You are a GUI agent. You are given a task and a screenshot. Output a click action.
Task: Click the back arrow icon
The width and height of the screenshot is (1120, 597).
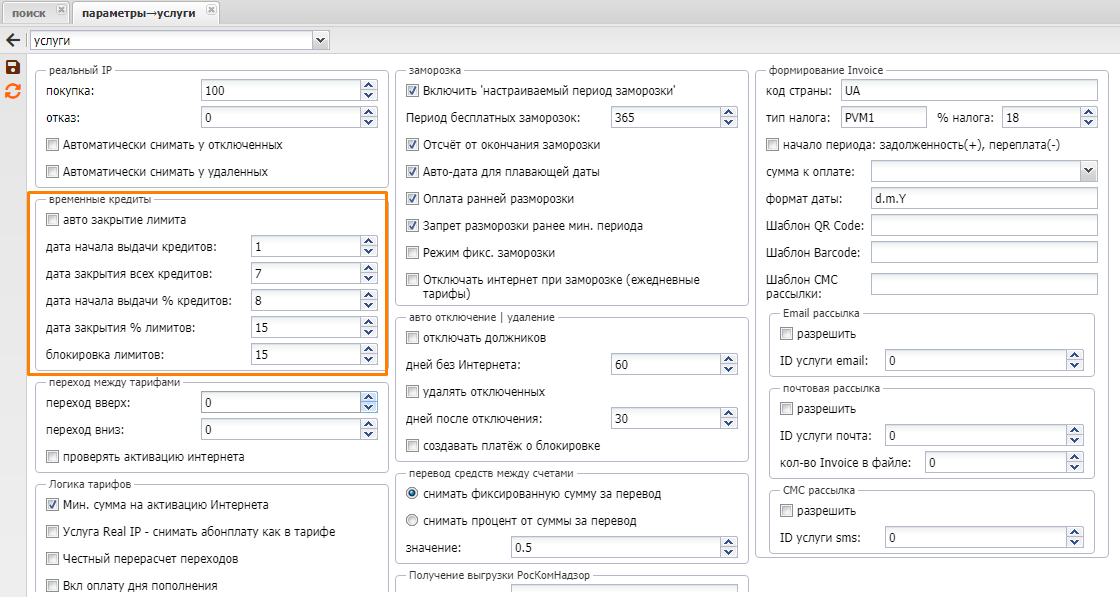(x=13, y=40)
